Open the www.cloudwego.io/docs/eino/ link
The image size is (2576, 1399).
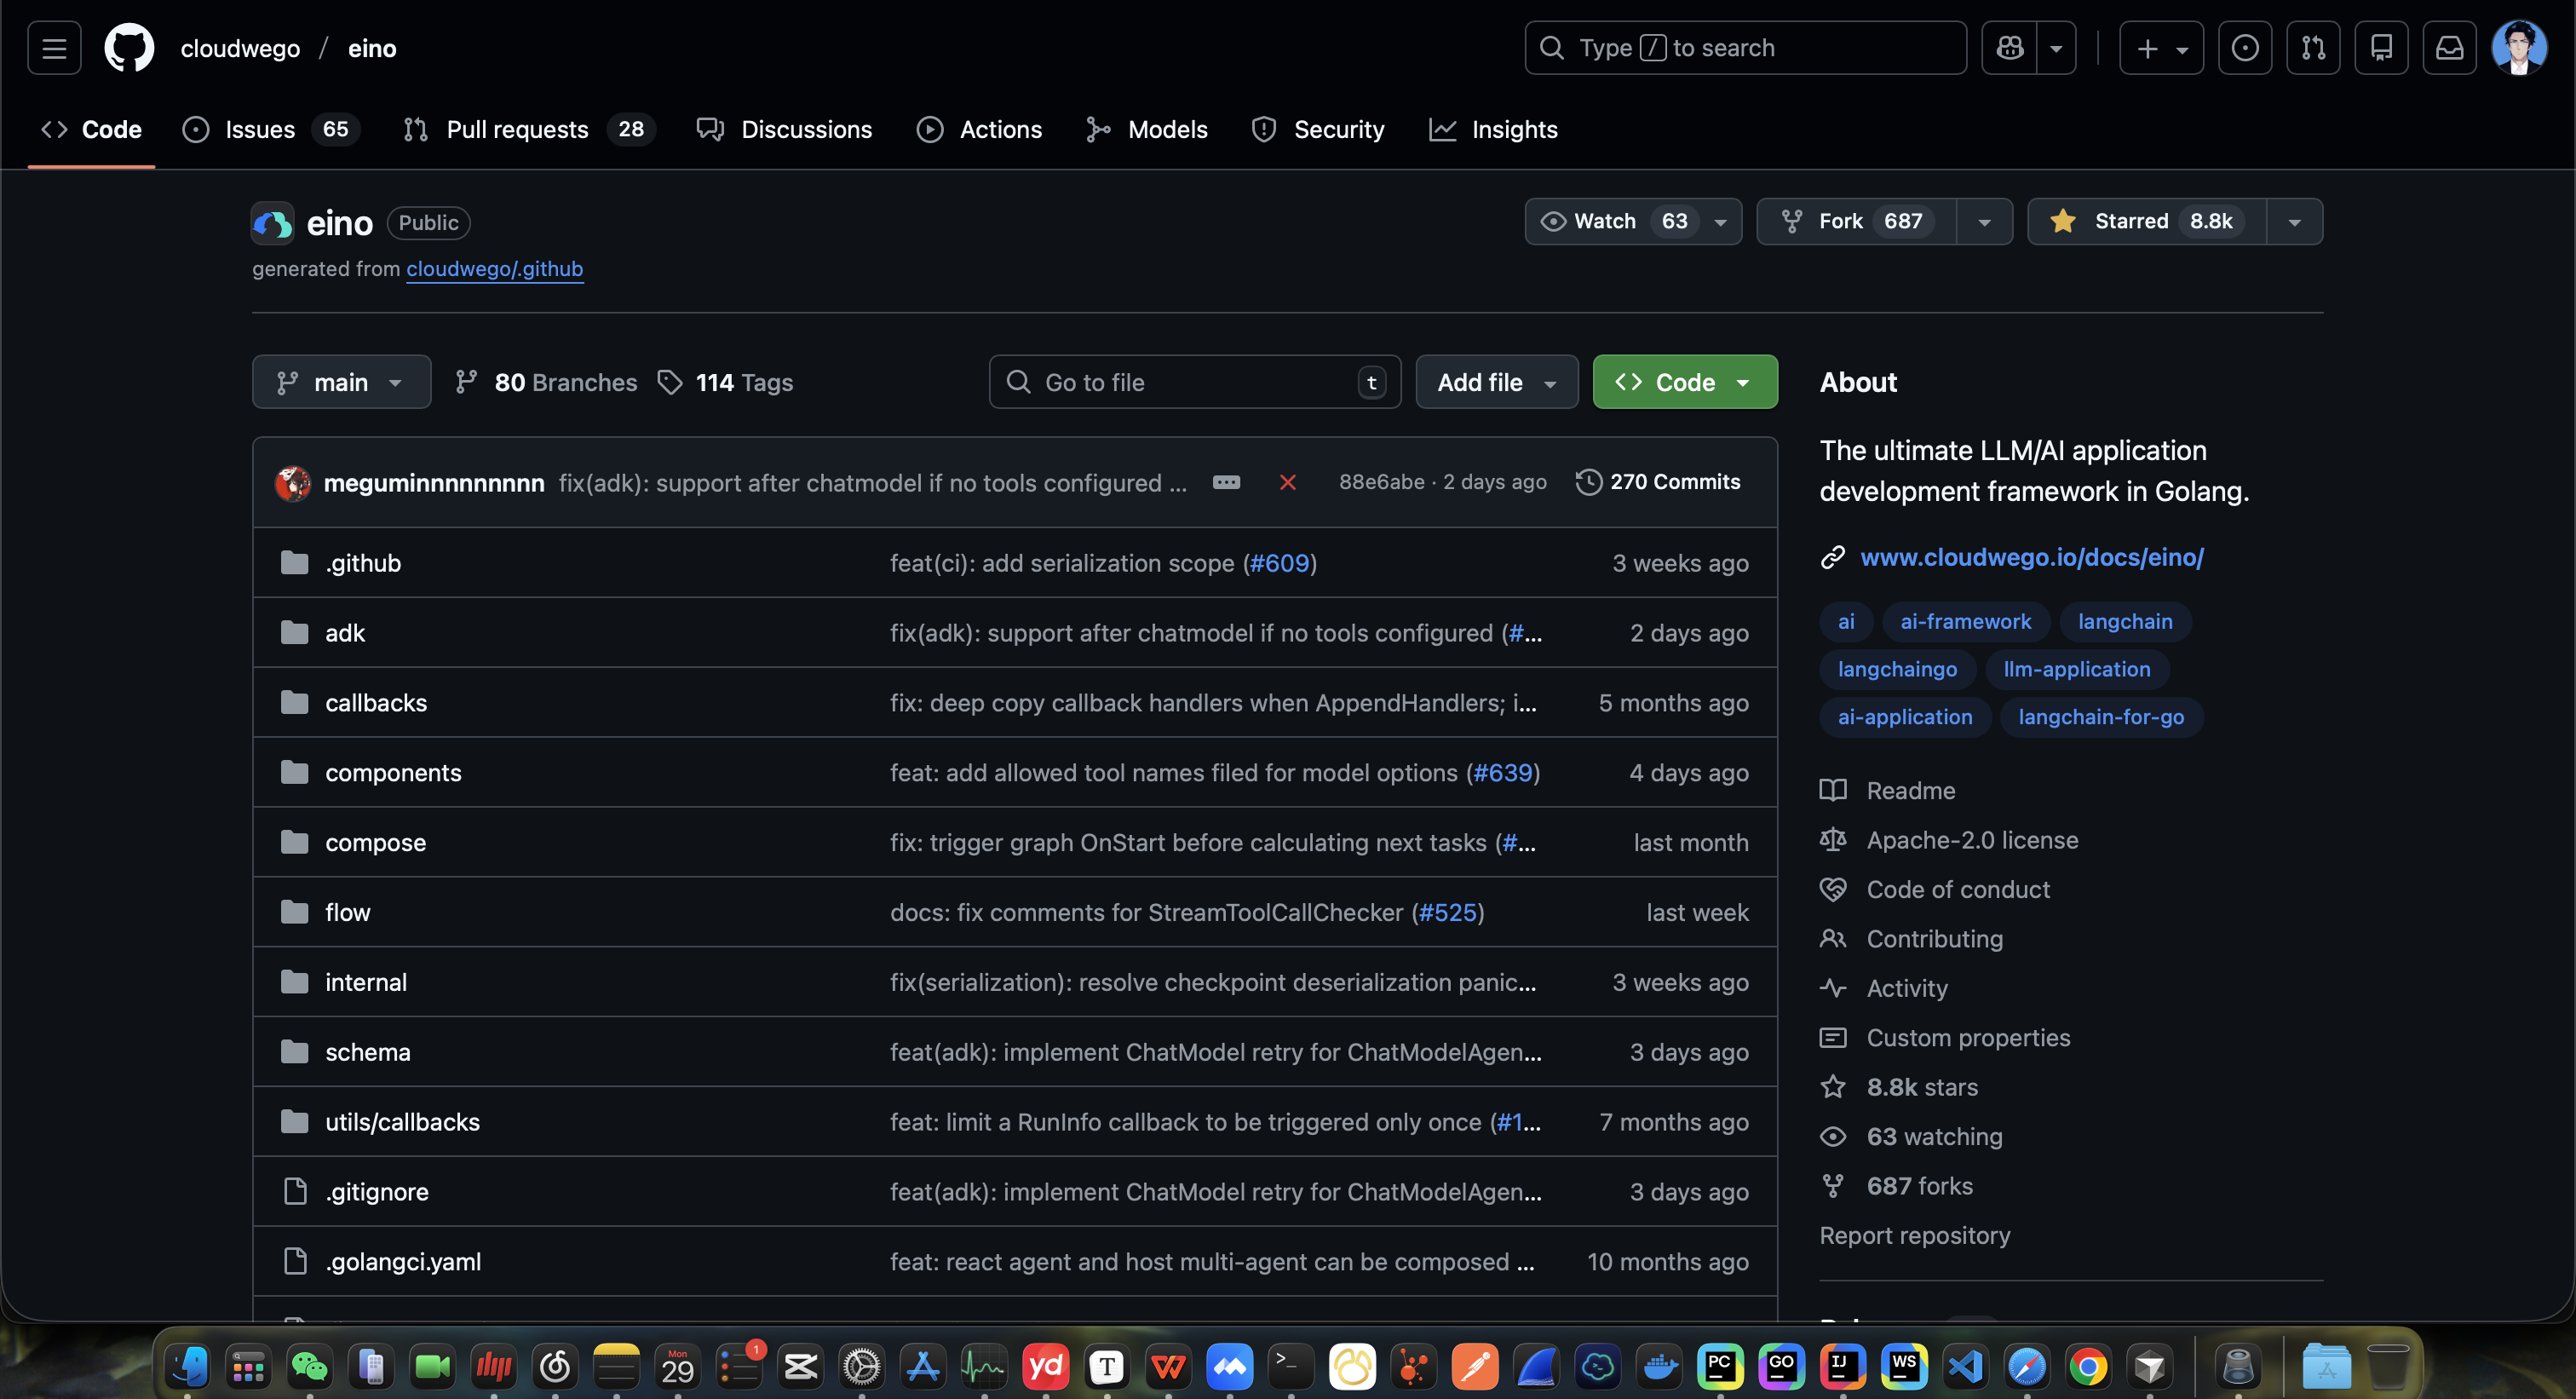2031,557
